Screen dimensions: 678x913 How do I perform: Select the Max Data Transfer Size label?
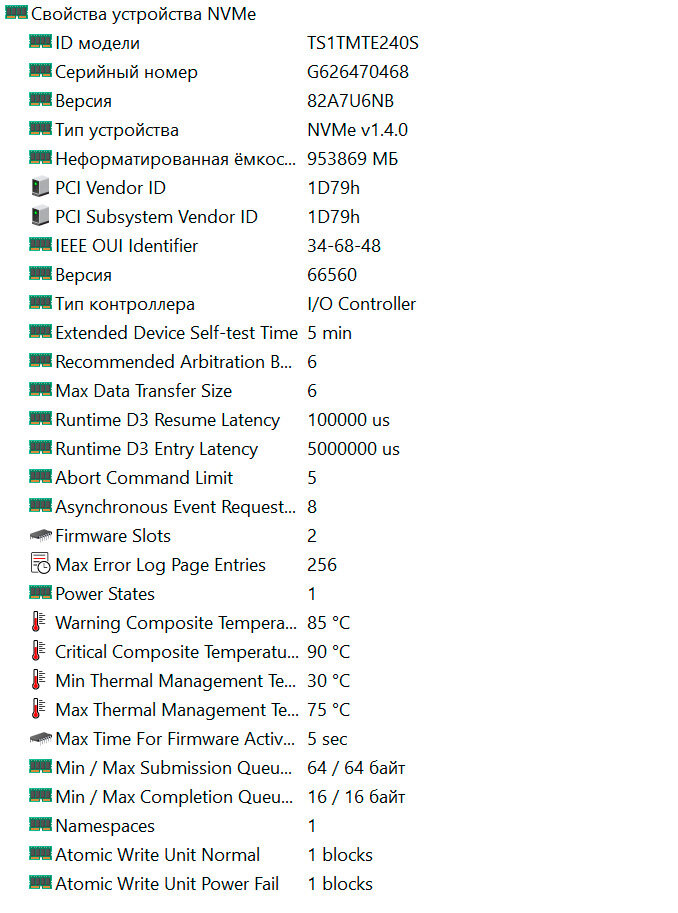(x=143, y=391)
